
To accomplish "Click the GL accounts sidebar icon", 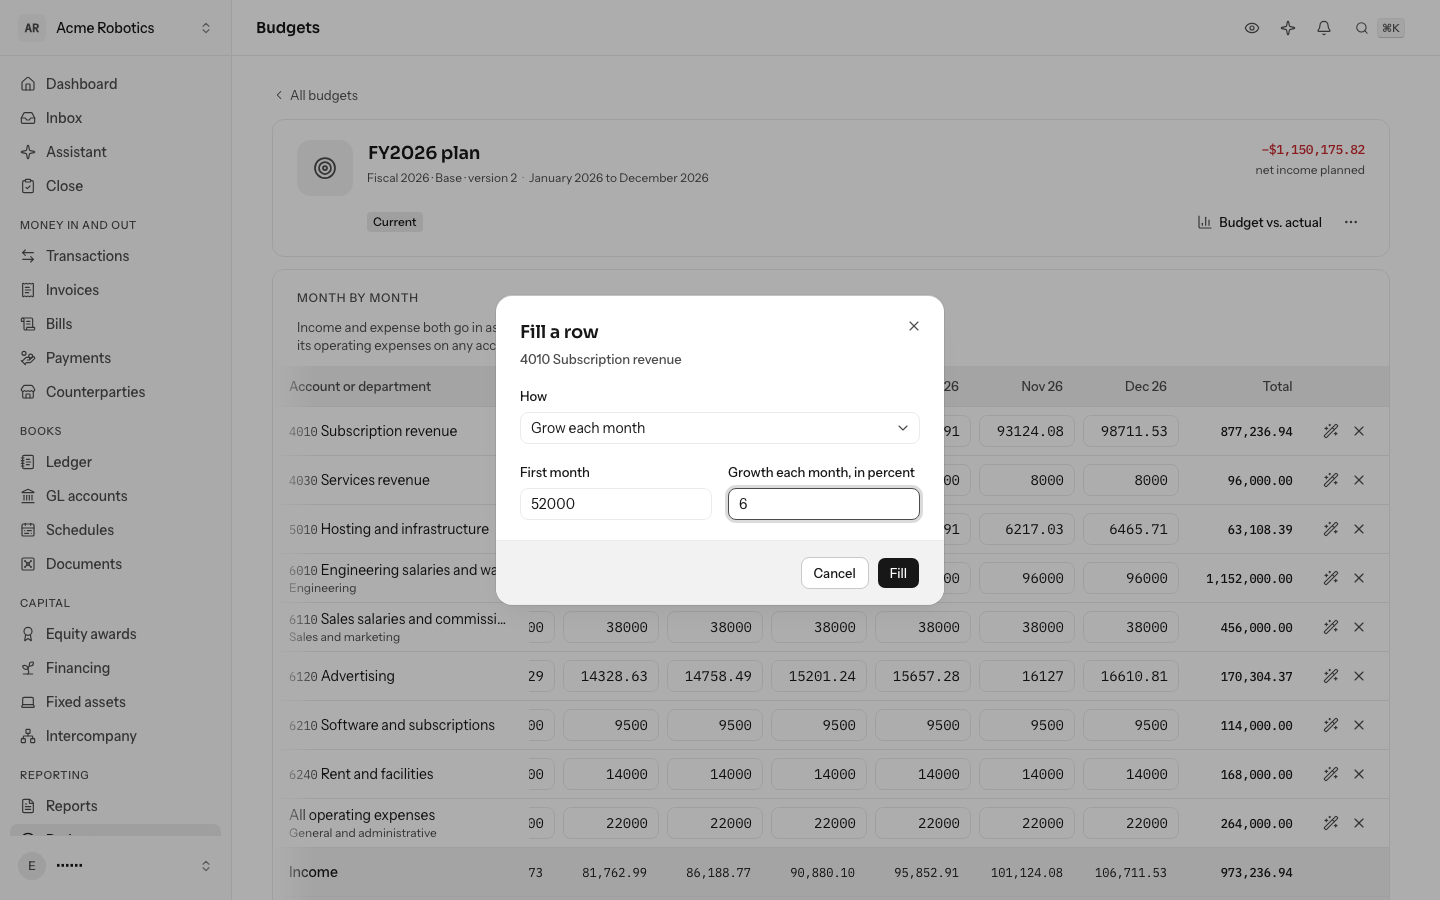I will point(28,496).
